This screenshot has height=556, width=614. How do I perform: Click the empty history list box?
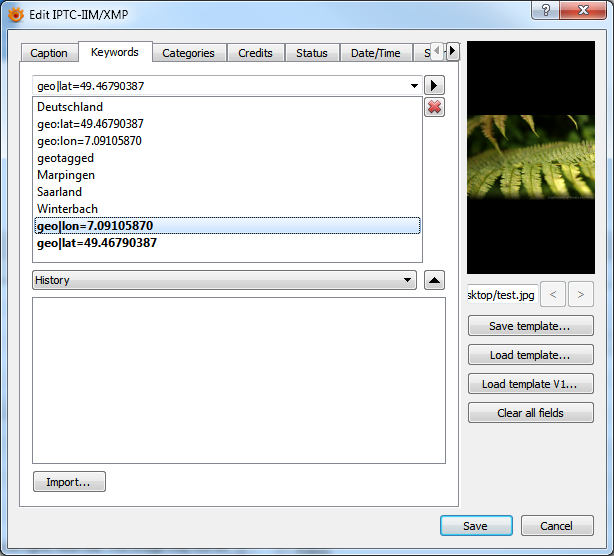click(239, 381)
